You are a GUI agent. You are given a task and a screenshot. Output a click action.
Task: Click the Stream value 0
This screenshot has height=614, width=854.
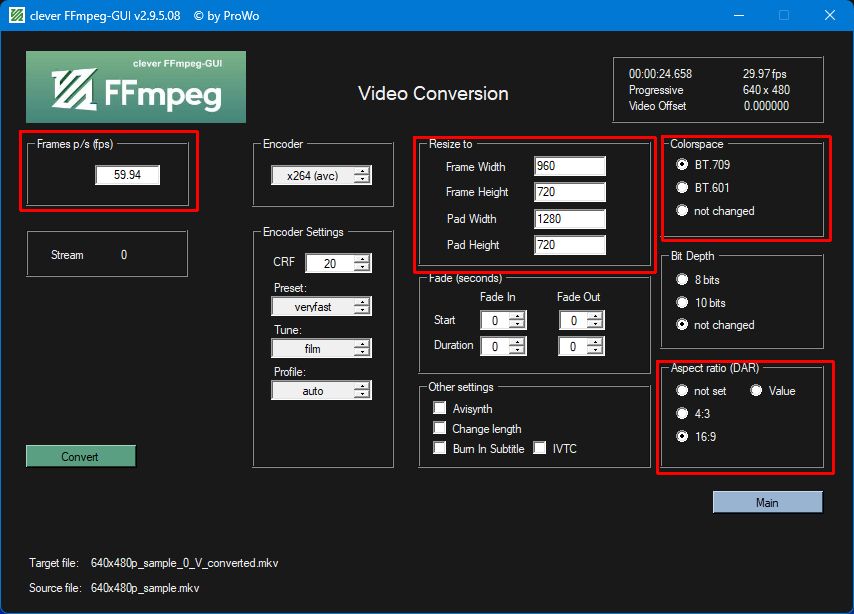(124, 254)
